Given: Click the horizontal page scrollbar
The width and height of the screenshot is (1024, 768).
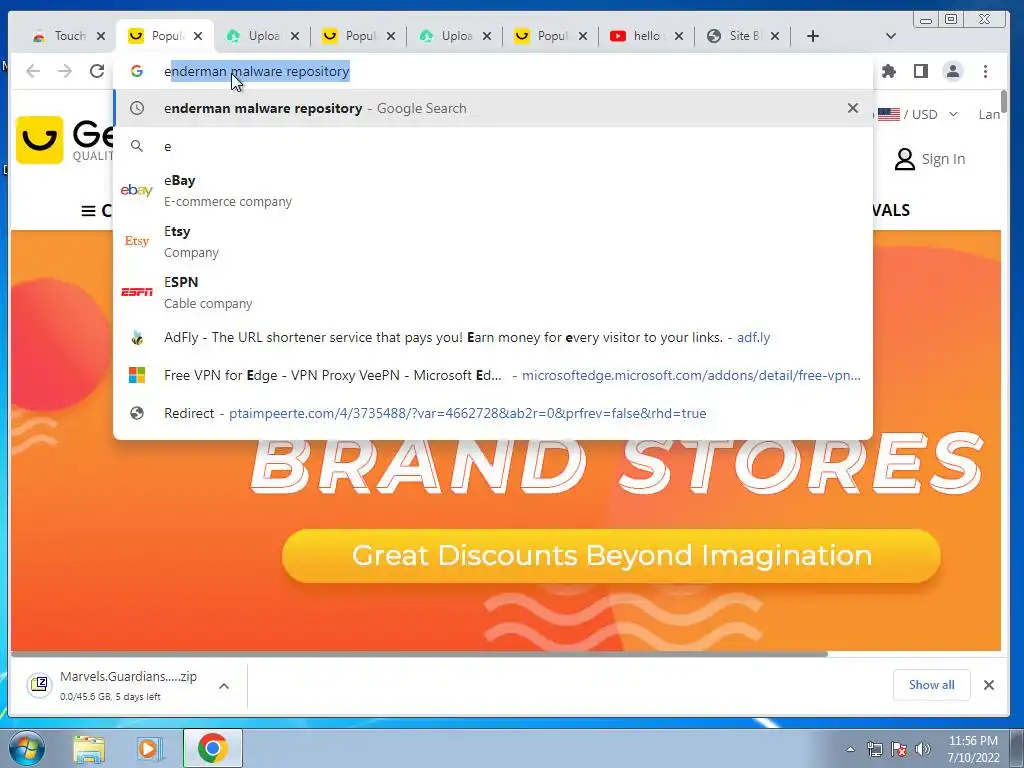Looking at the screenshot, I should pos(419,654).
